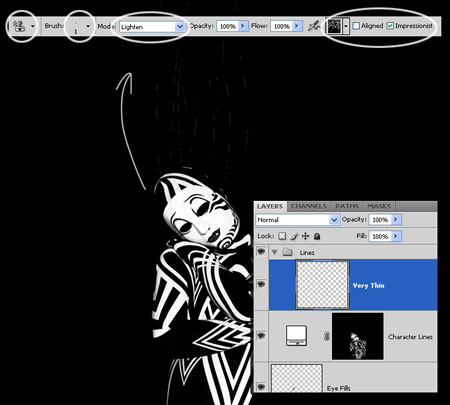The image size is (450, 405).
Task: Click the Flow value field
Action: click(282, 26)
